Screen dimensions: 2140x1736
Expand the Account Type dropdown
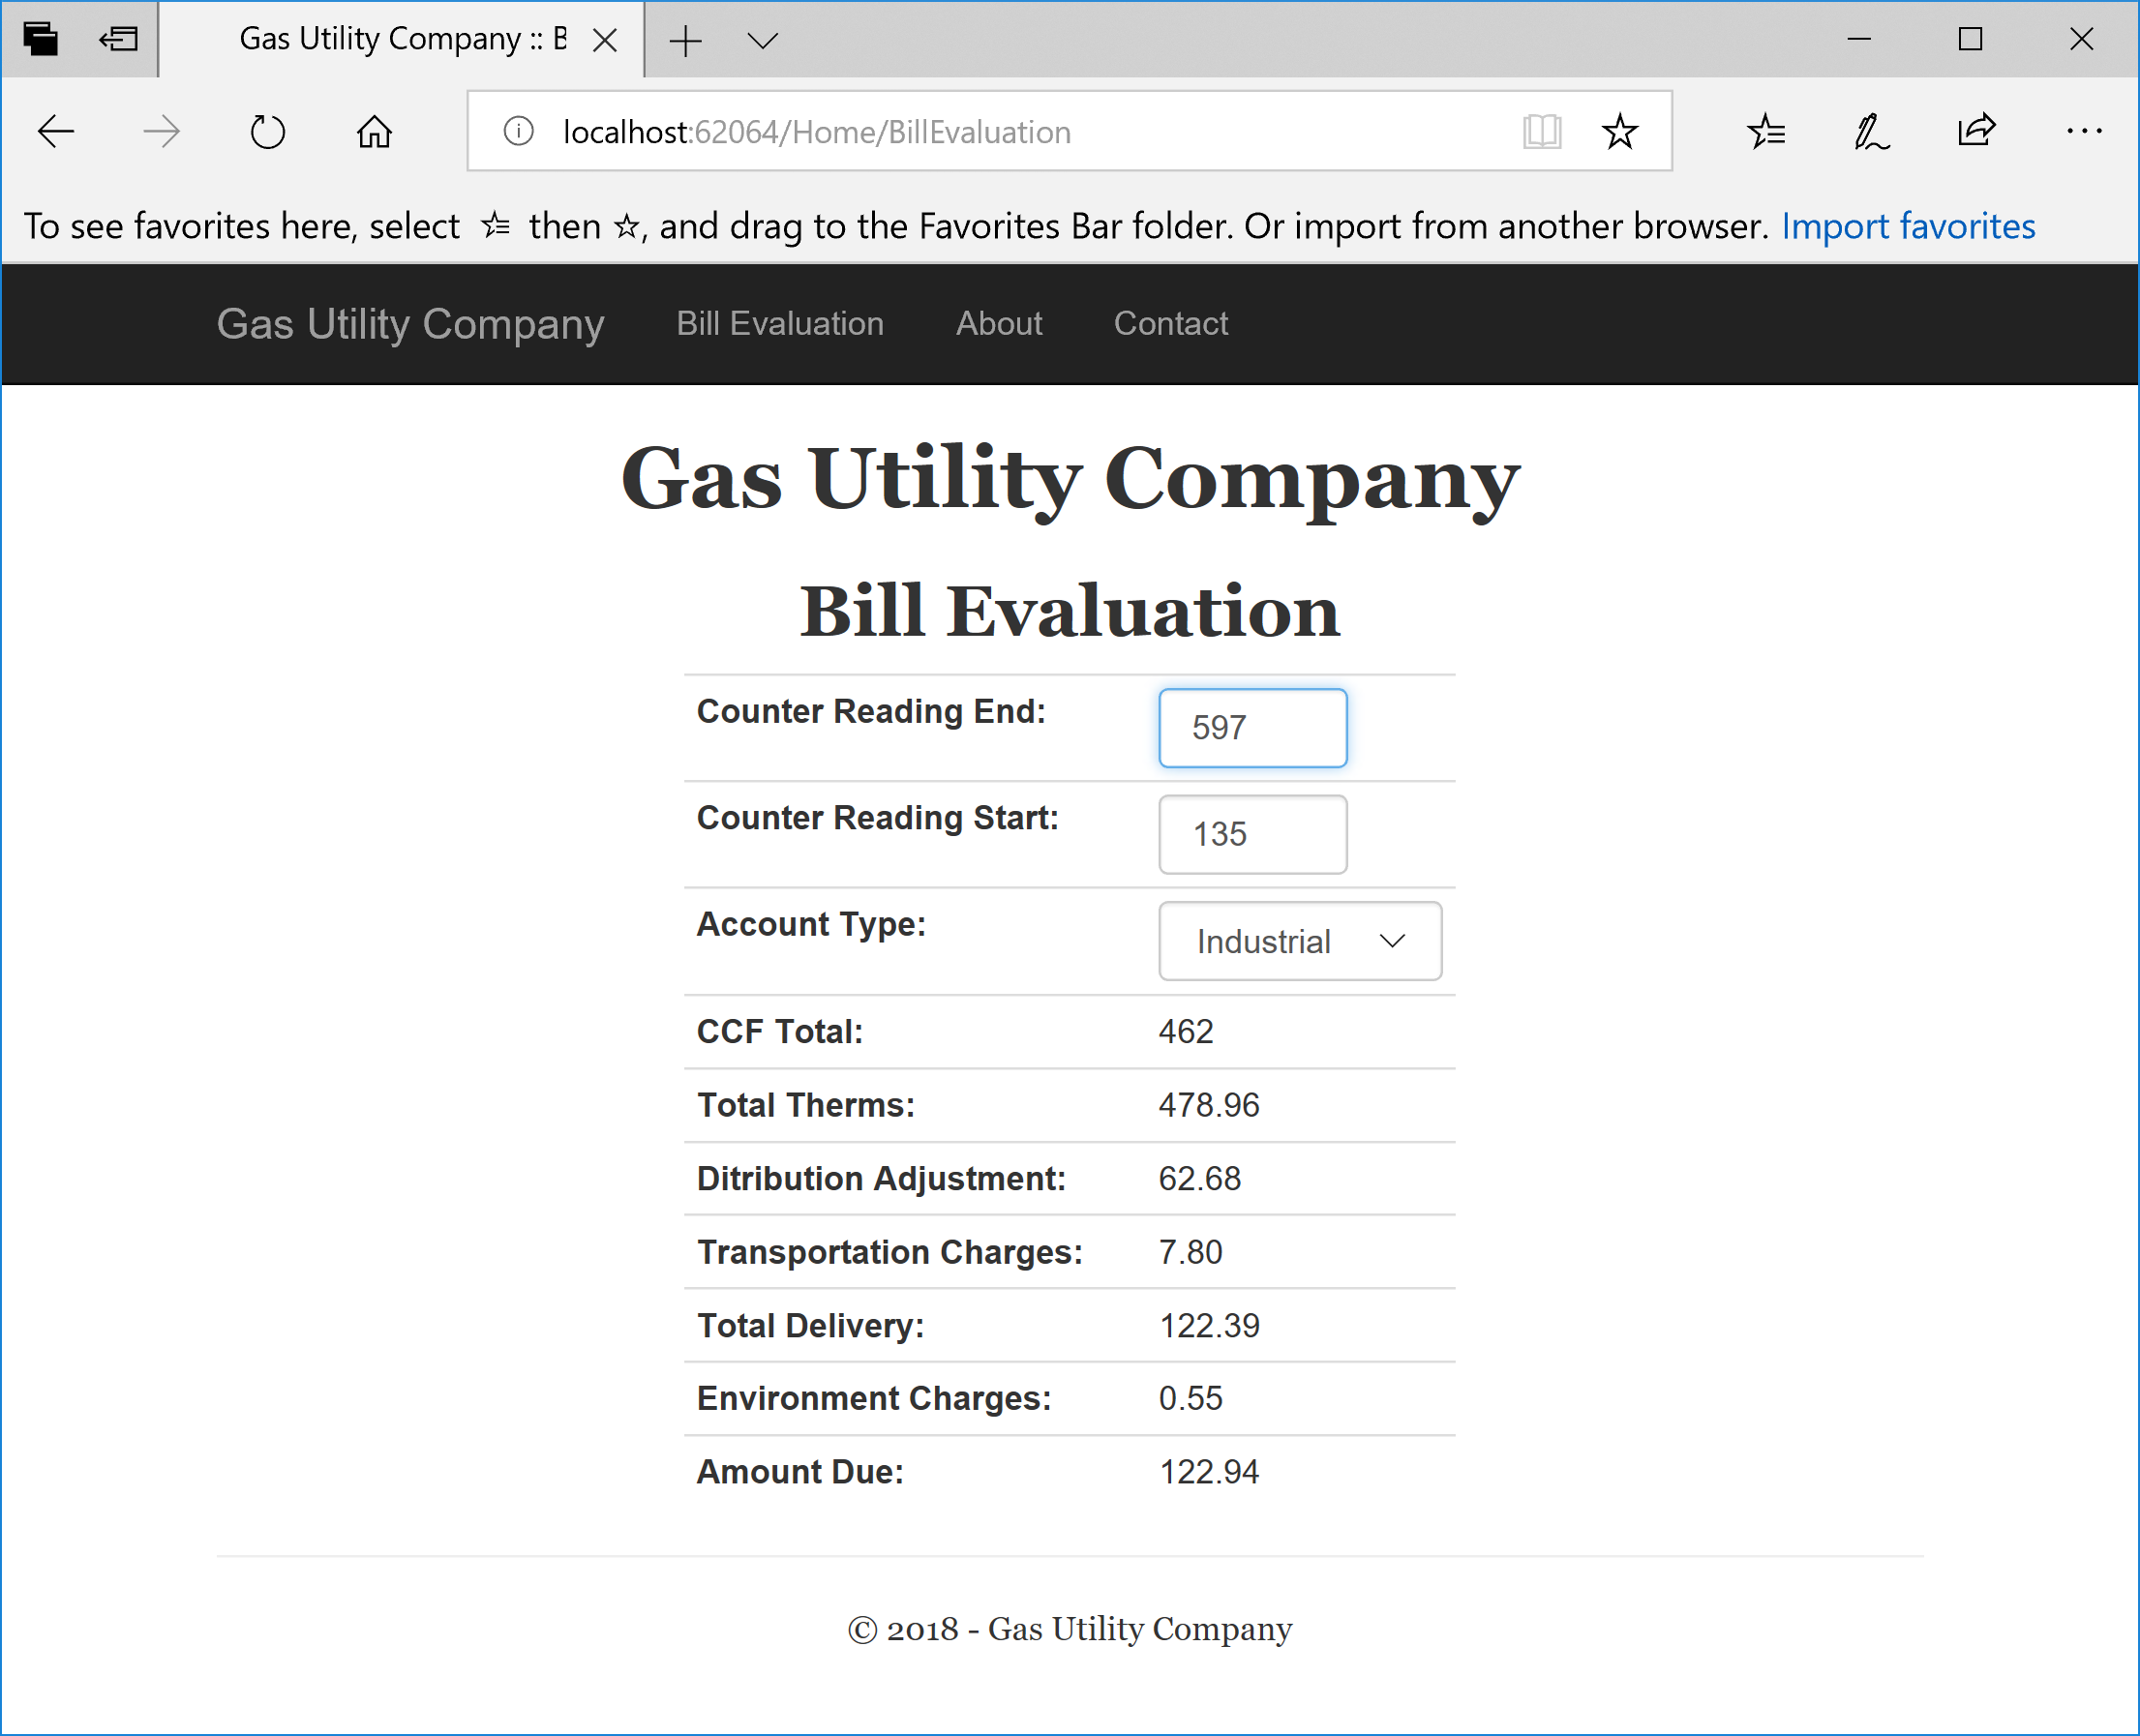(1300, 941)
